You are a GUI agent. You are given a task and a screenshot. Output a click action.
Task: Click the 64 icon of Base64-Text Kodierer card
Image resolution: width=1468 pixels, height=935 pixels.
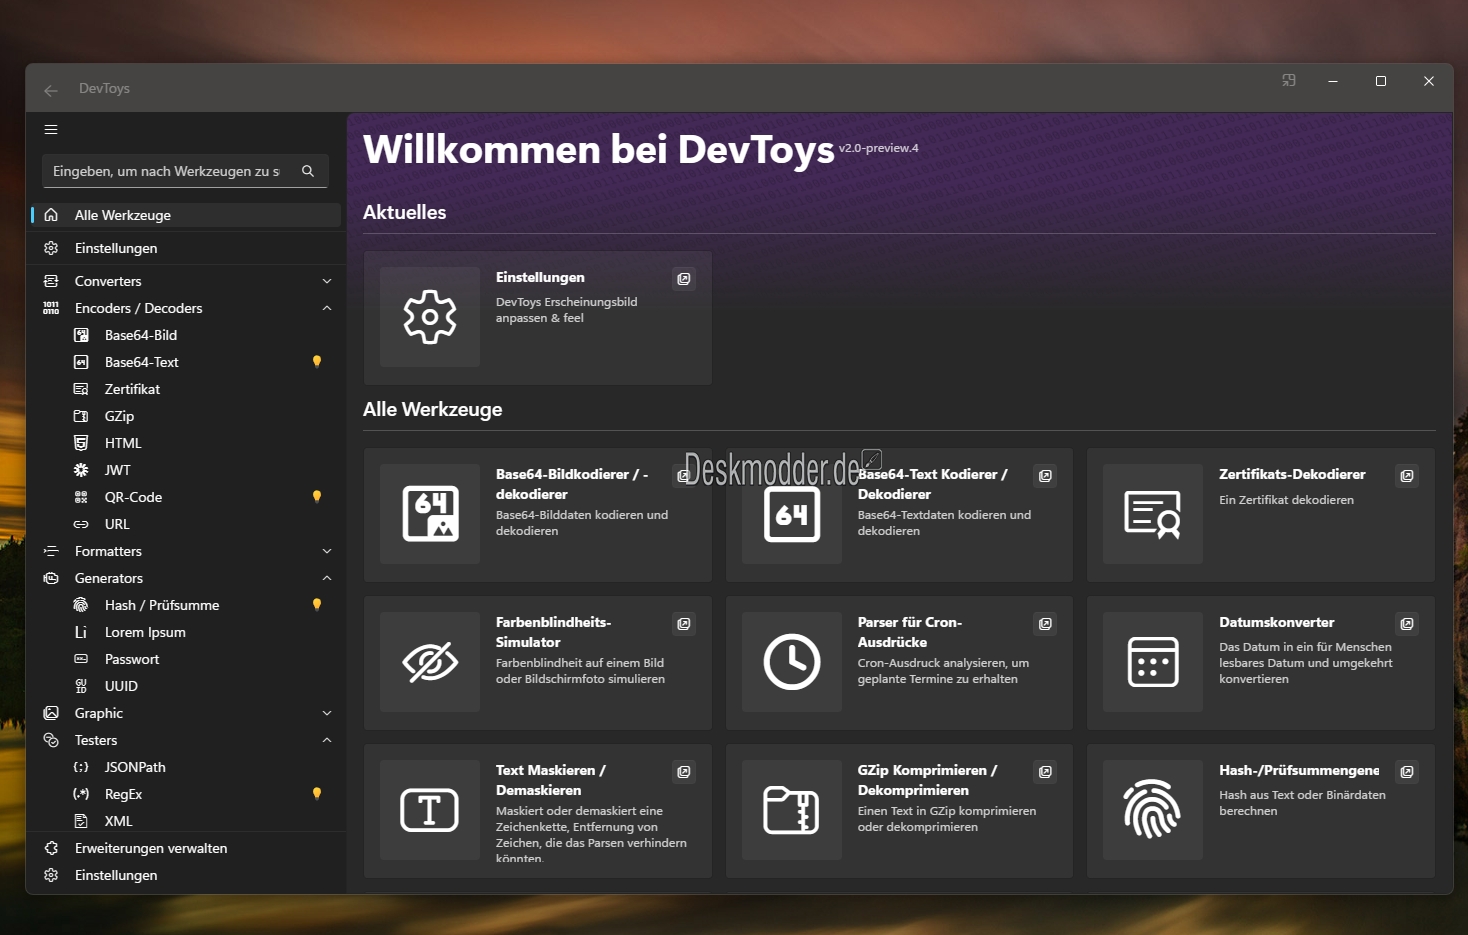792,514
